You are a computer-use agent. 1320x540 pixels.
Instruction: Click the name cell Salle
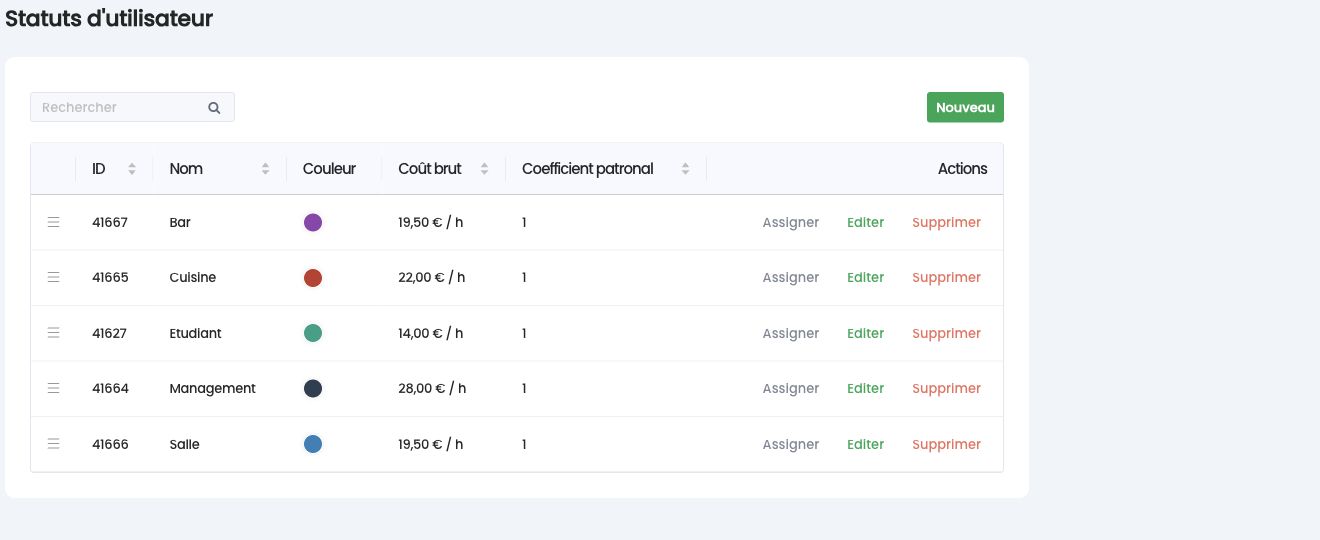(185, 444)
